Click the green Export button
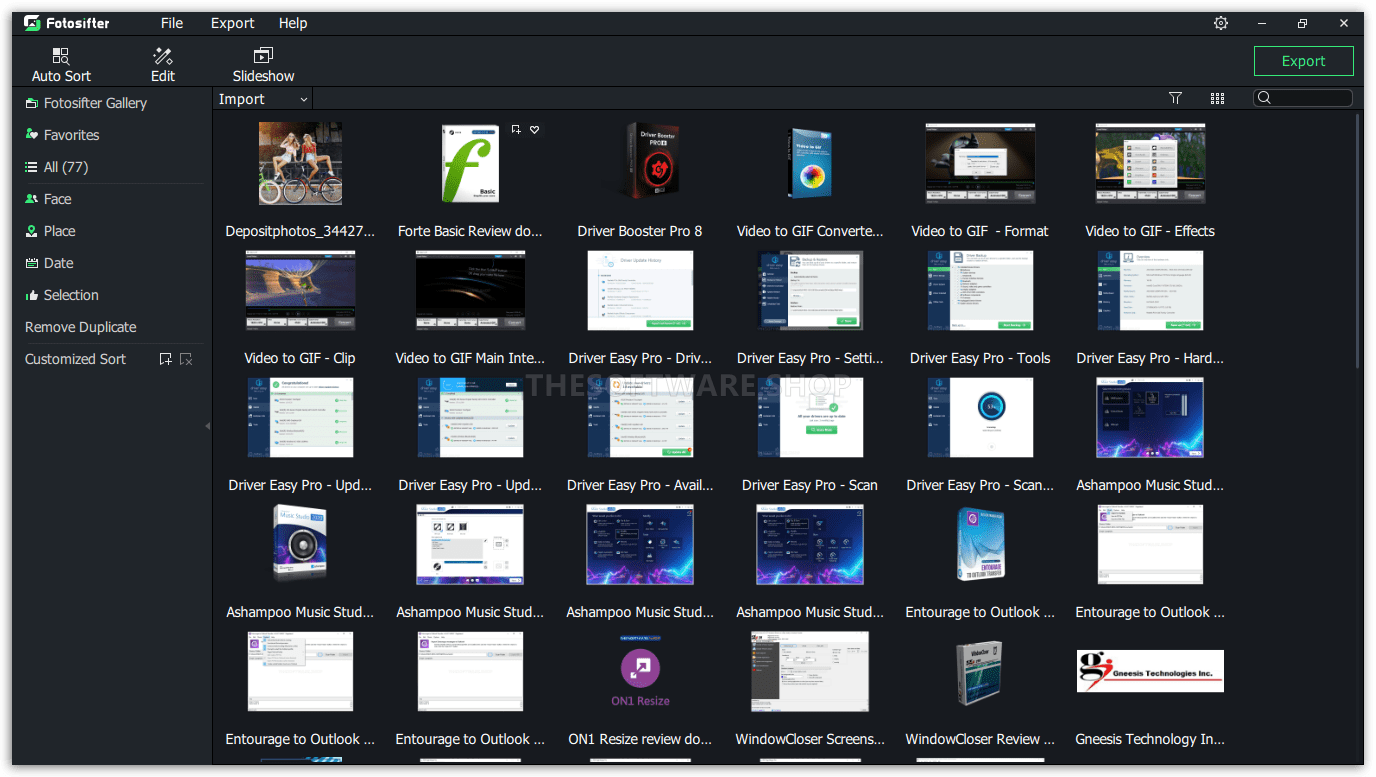This screenshot has height=777, width=1376. (1303, 61)
